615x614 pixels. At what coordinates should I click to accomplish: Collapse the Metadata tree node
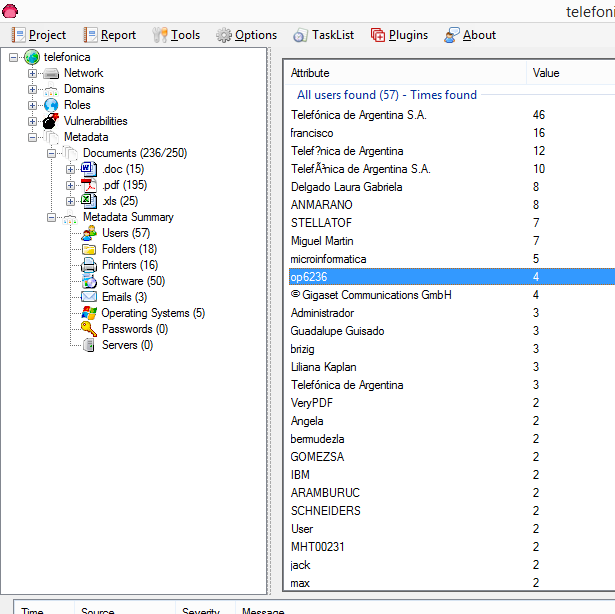(33, 137)
